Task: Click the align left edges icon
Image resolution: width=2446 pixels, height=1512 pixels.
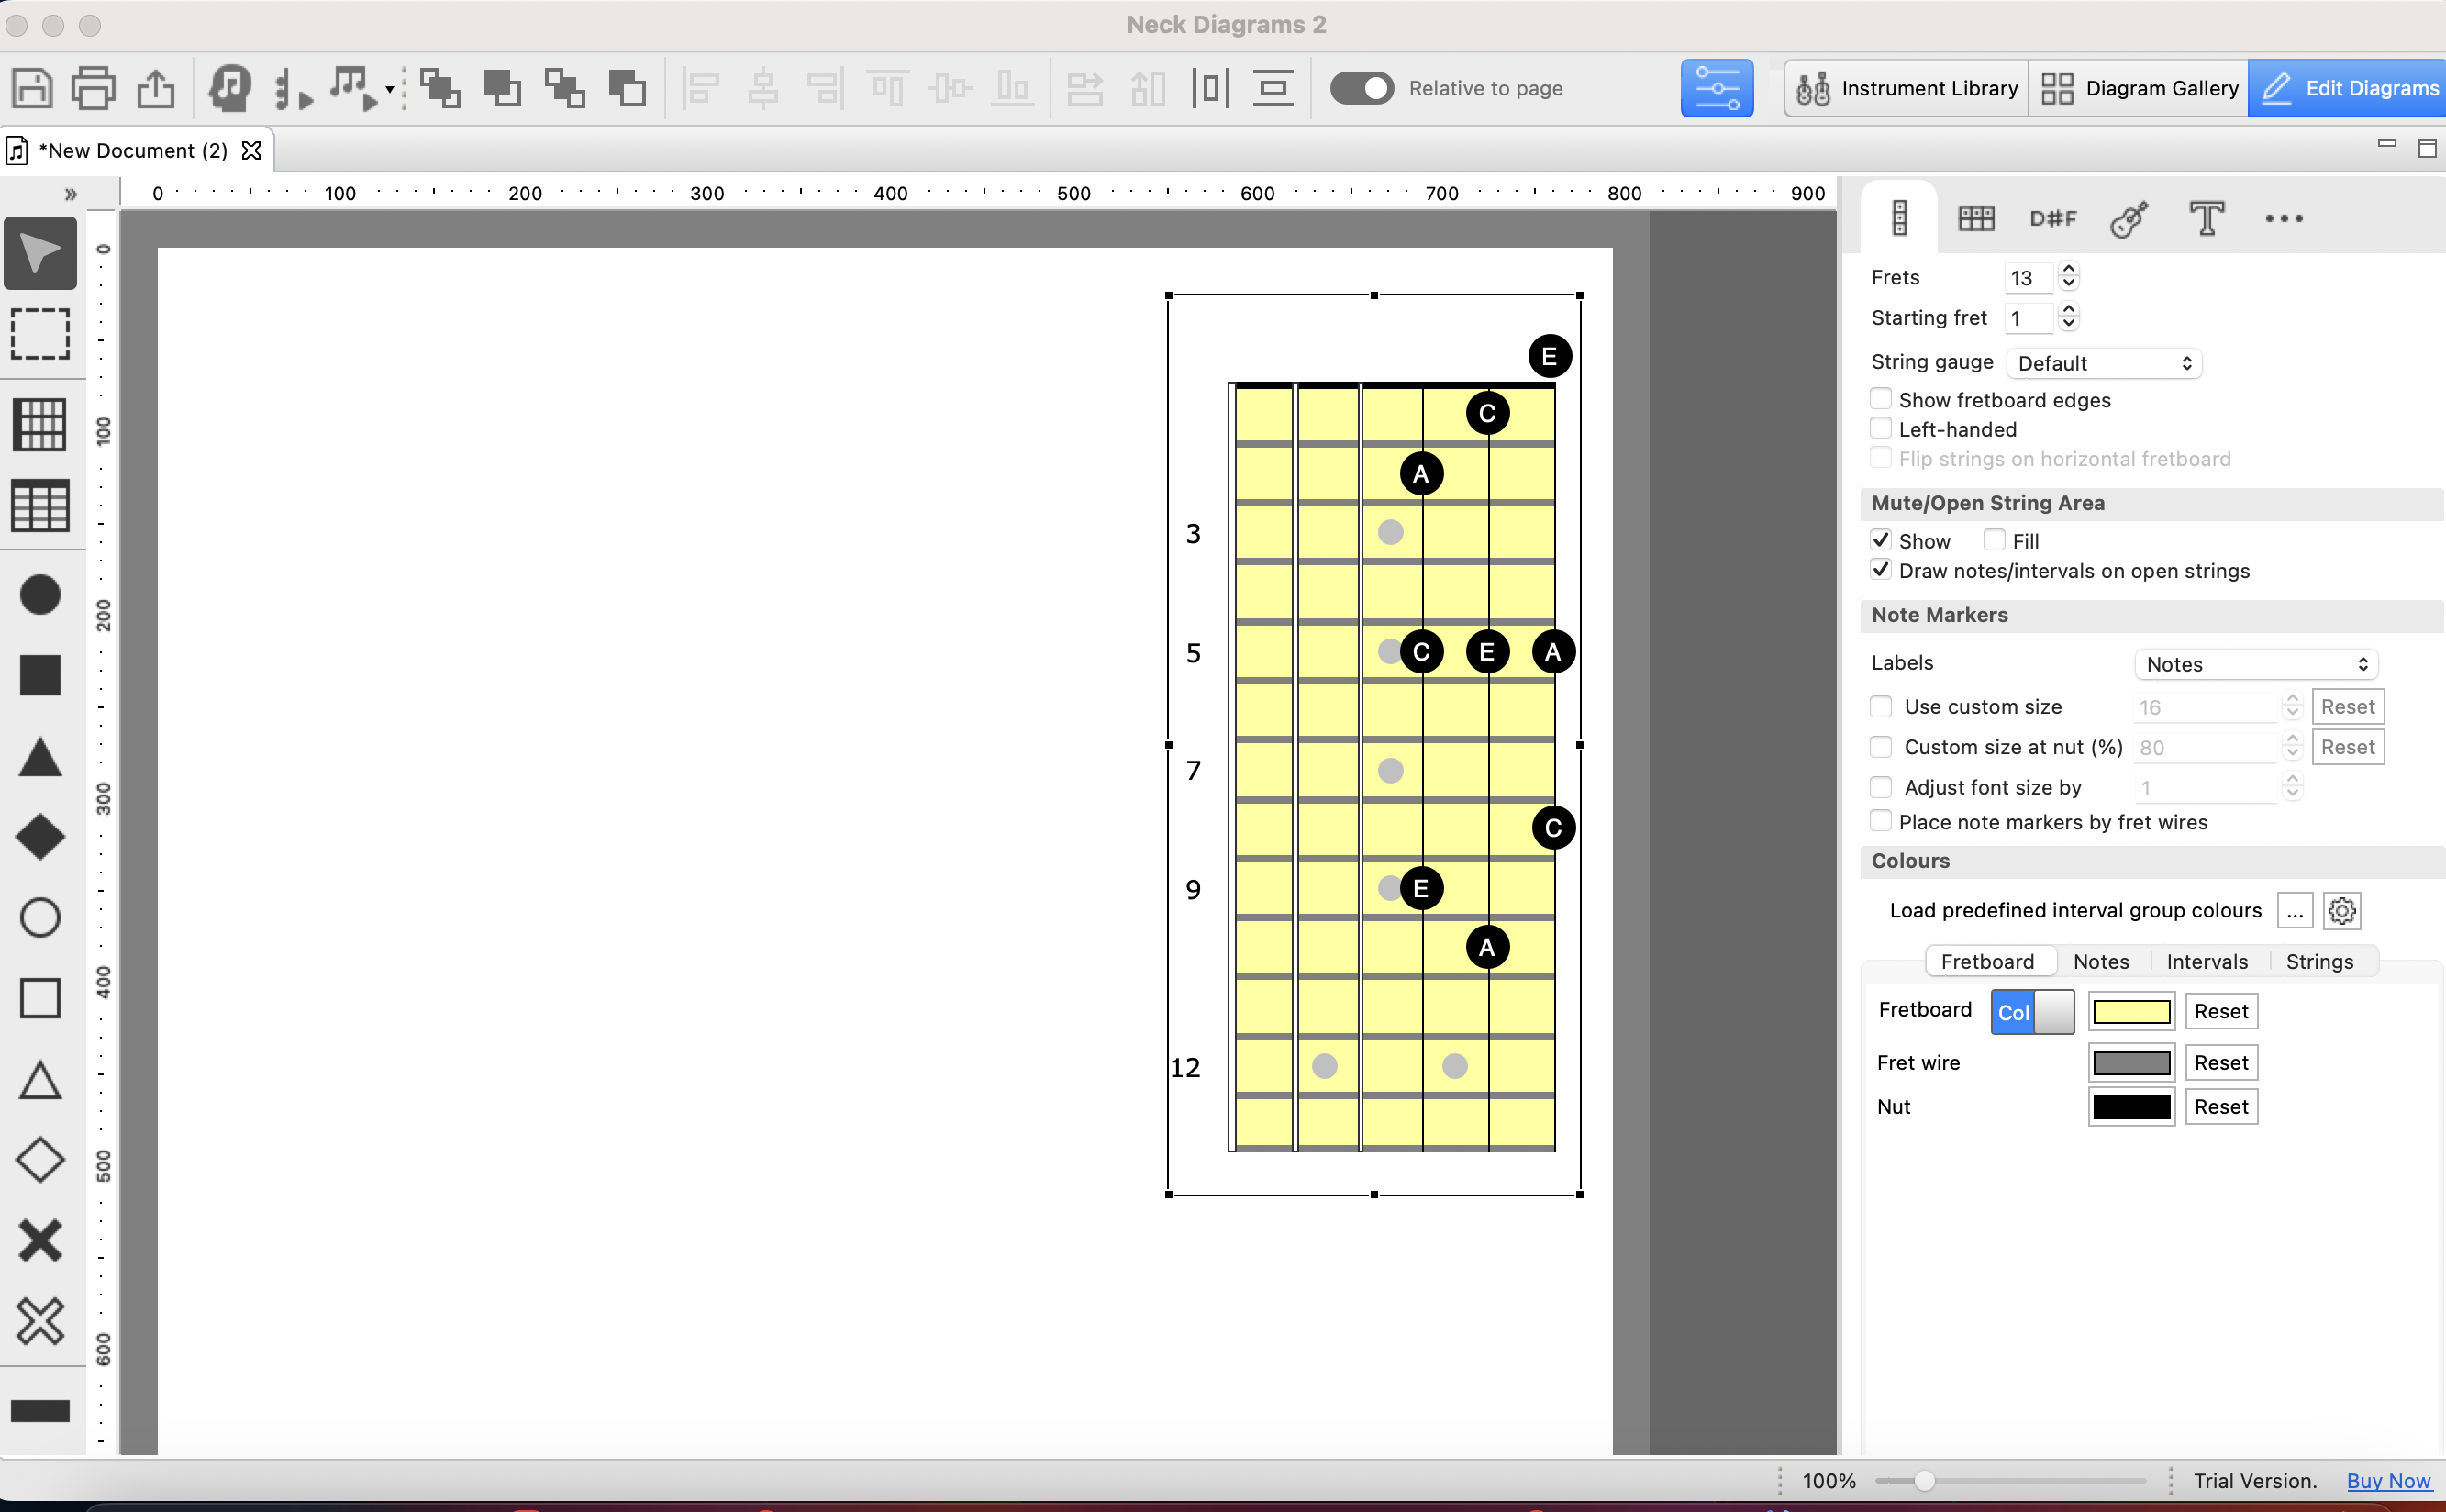Action: pyautogui.click(x=701, y=88)
